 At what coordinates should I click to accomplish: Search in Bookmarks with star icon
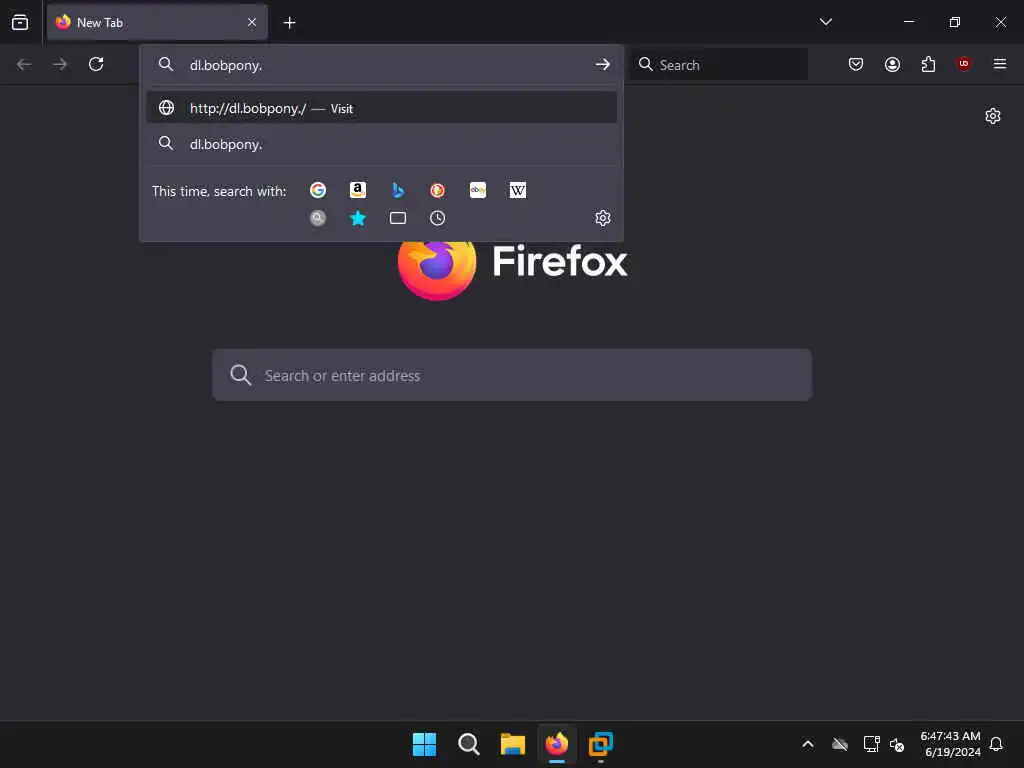click(358, 218)
